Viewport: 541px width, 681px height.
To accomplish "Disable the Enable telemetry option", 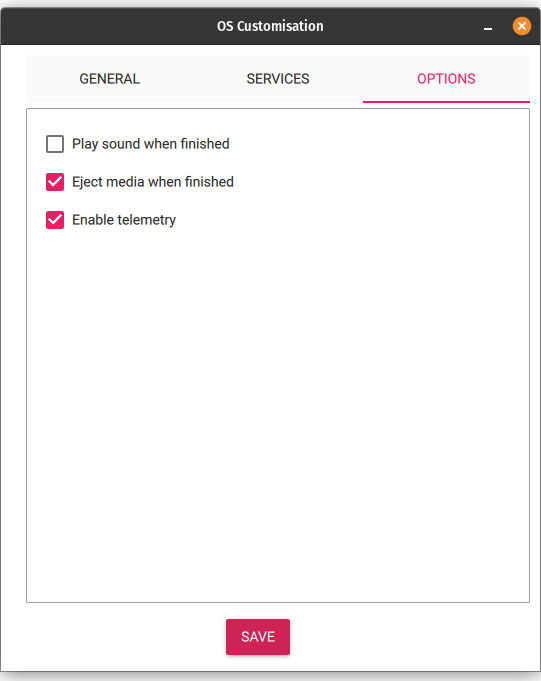I will (x=55, y=220).
